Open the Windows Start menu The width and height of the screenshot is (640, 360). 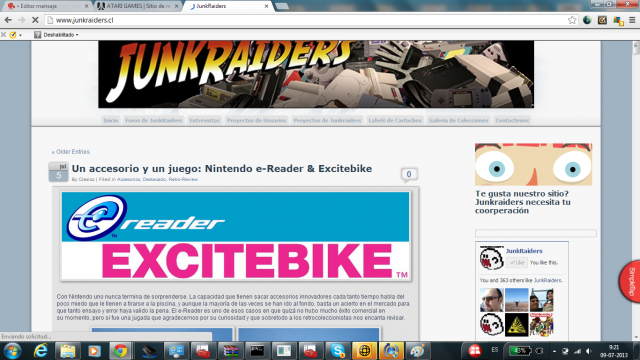(13, 351)
